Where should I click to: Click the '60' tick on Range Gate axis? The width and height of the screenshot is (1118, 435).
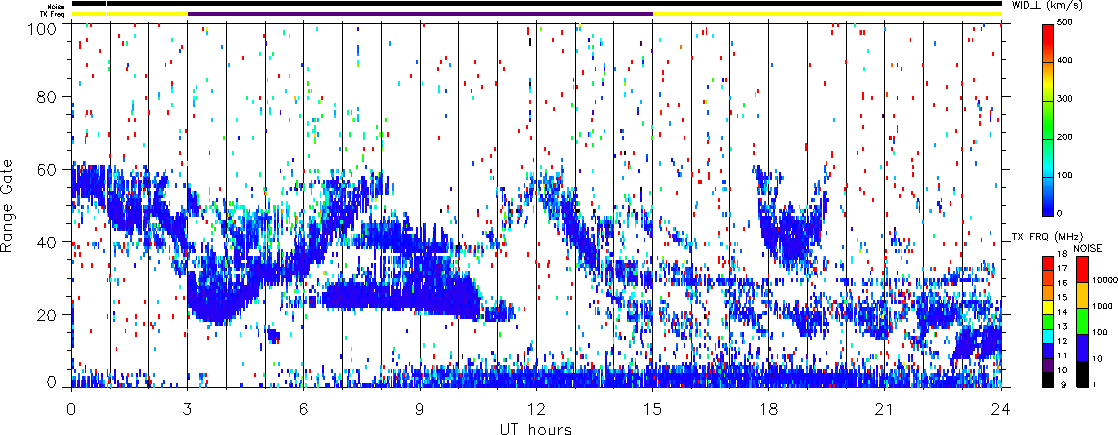point(48,169)
